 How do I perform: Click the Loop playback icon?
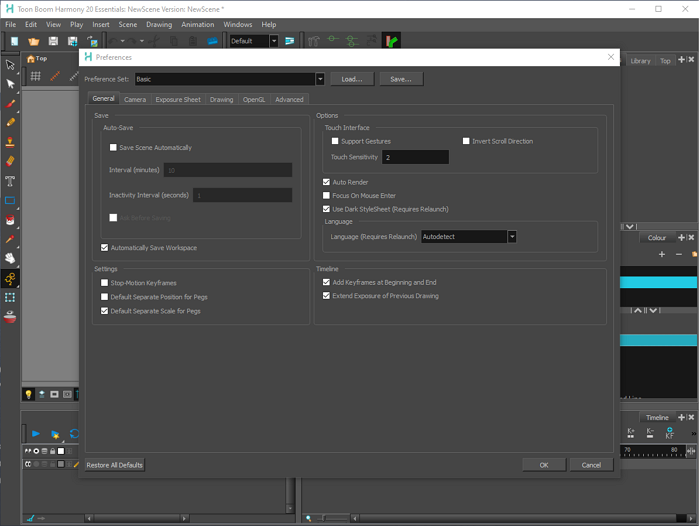[x=74, y=434]
